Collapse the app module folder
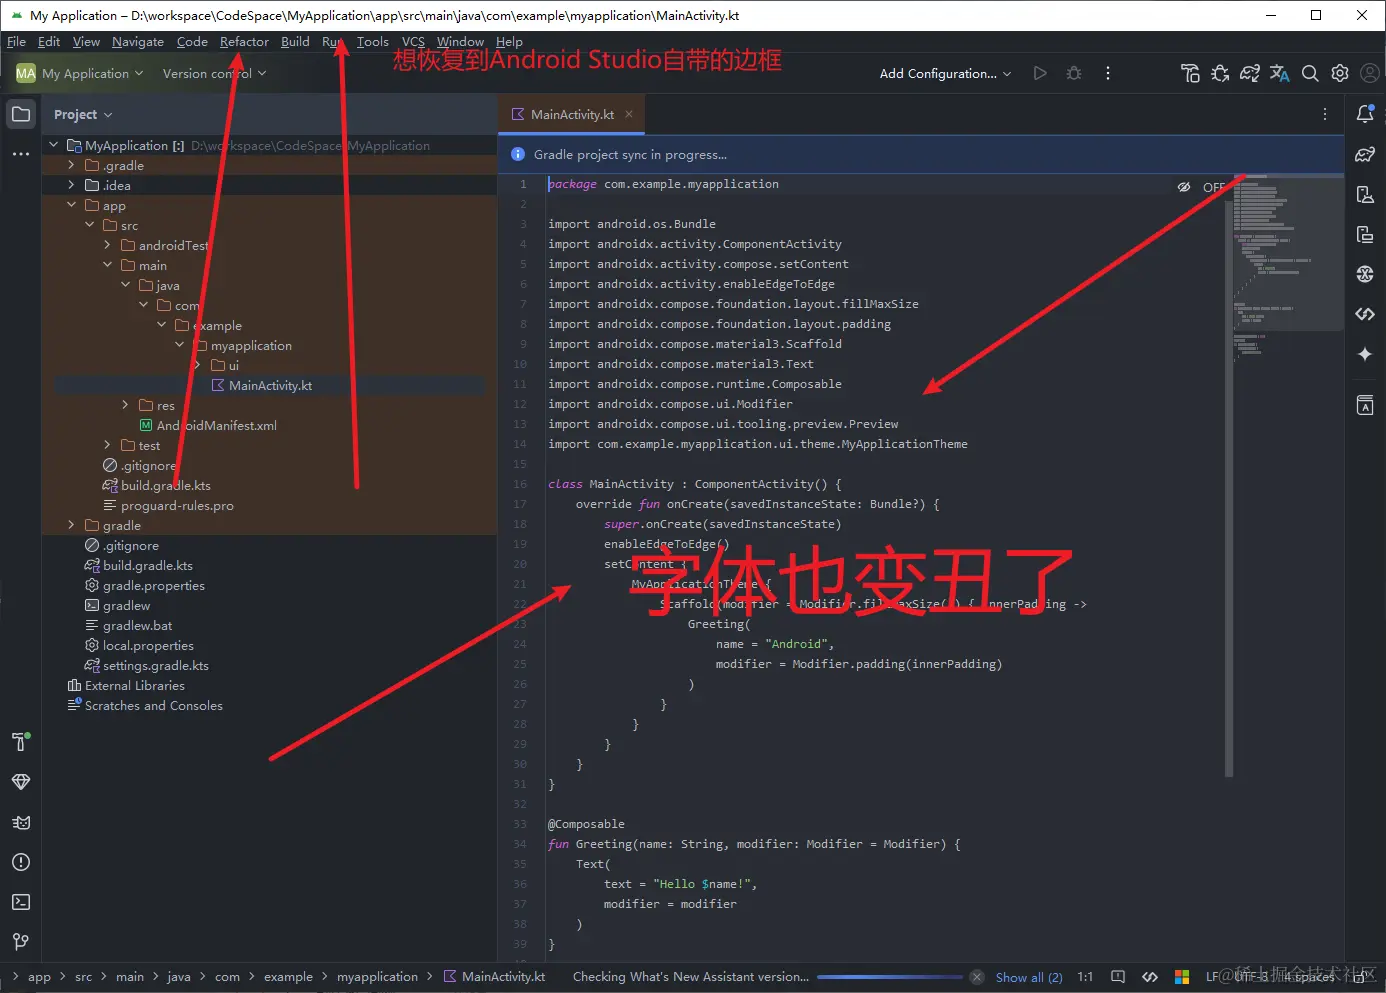 click(x=72, y=205)
